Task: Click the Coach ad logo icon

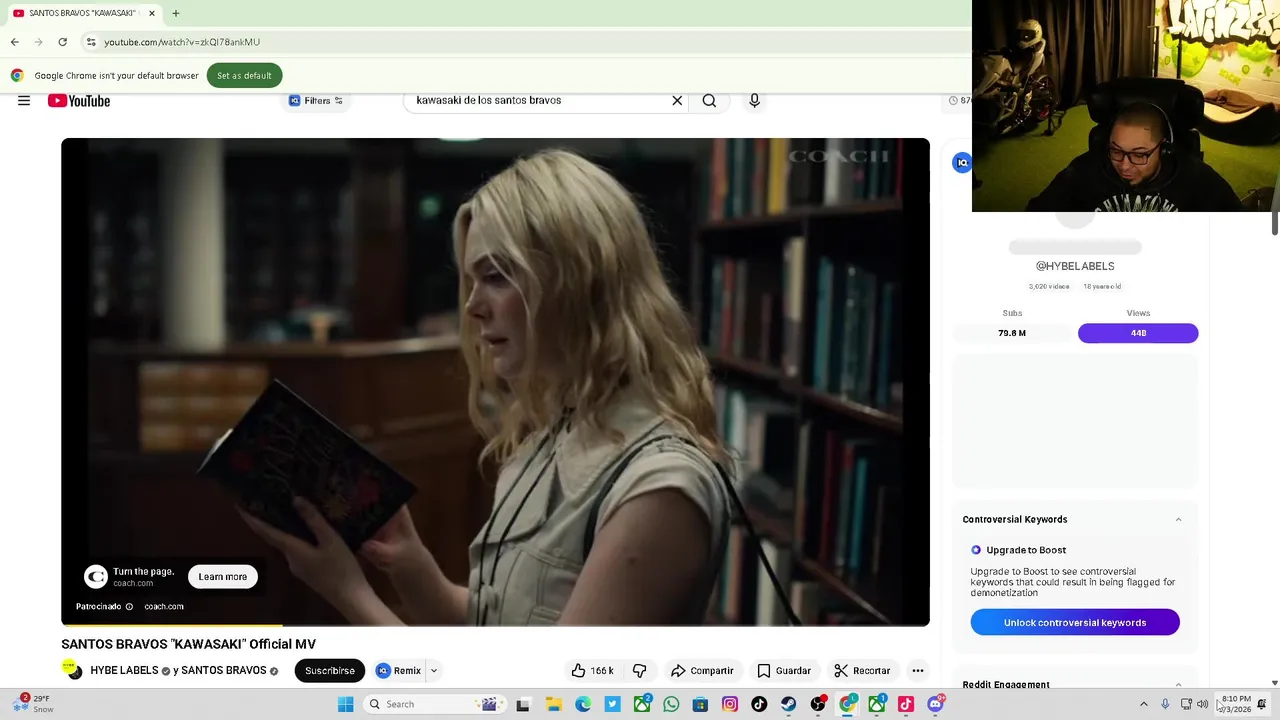Action: click(x=96, y=577)
